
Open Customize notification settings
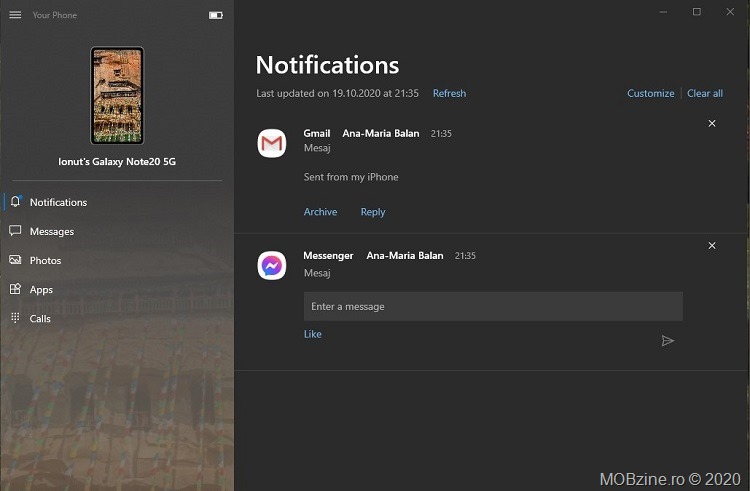[x=651, y=93]
